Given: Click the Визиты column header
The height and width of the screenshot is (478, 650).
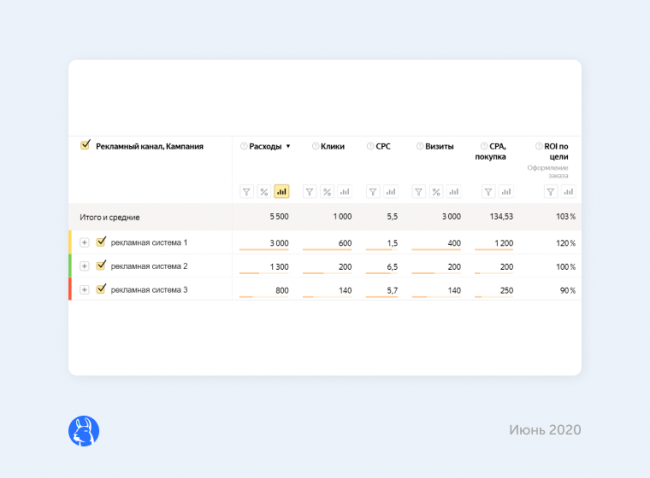Looking at the screenshot, I should [438, 146].
